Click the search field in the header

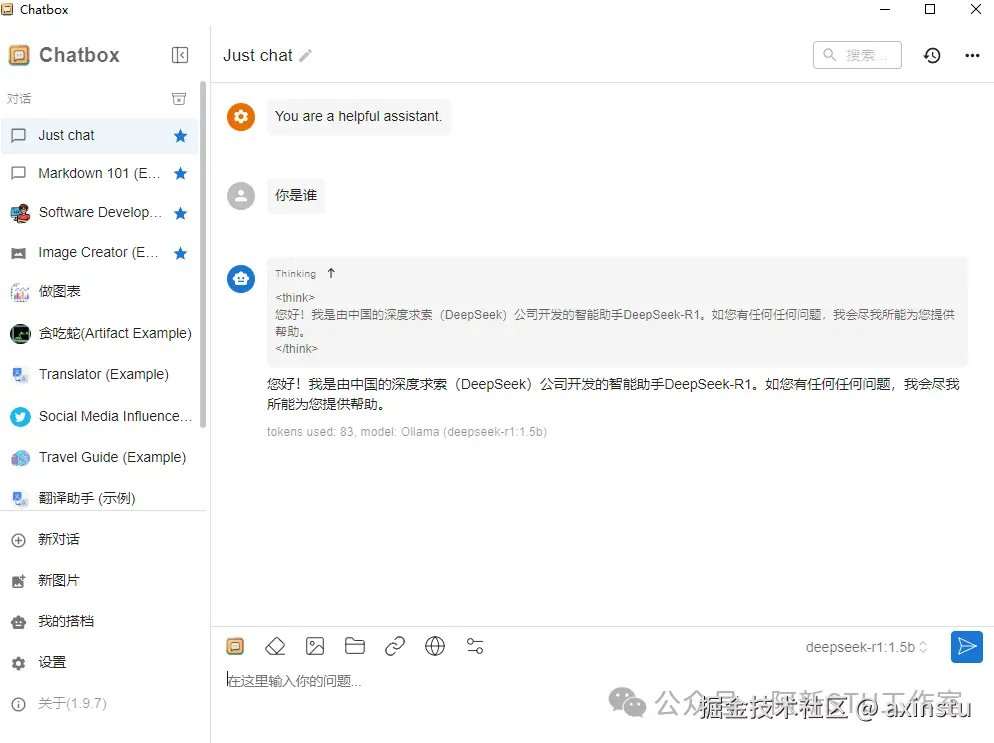857,55
